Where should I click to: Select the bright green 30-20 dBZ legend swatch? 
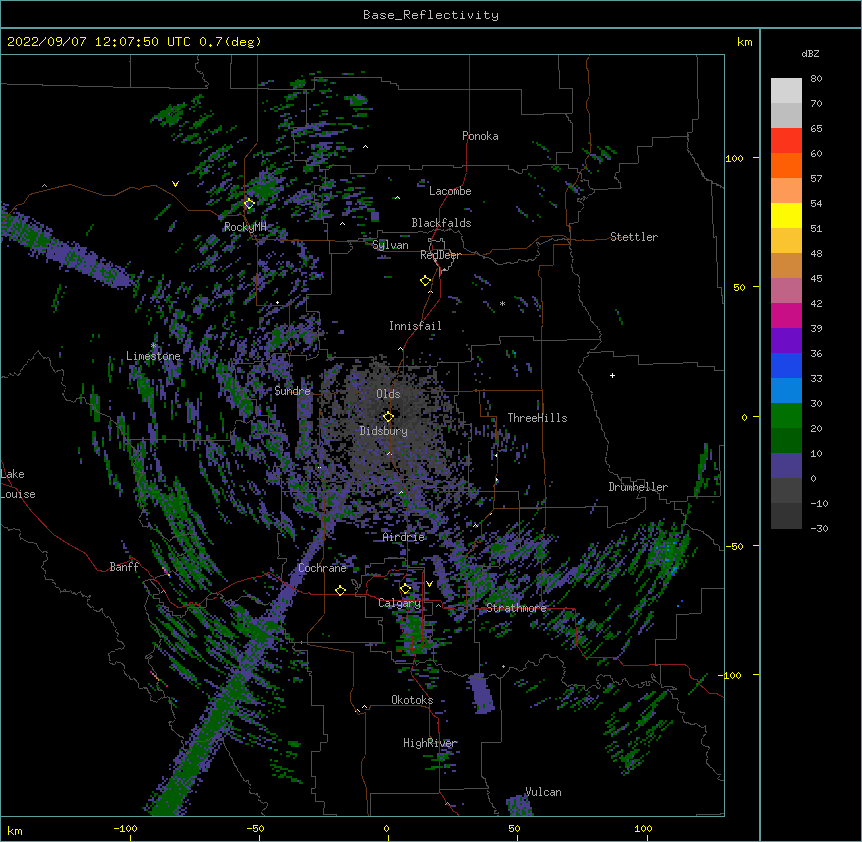[786, 416]
